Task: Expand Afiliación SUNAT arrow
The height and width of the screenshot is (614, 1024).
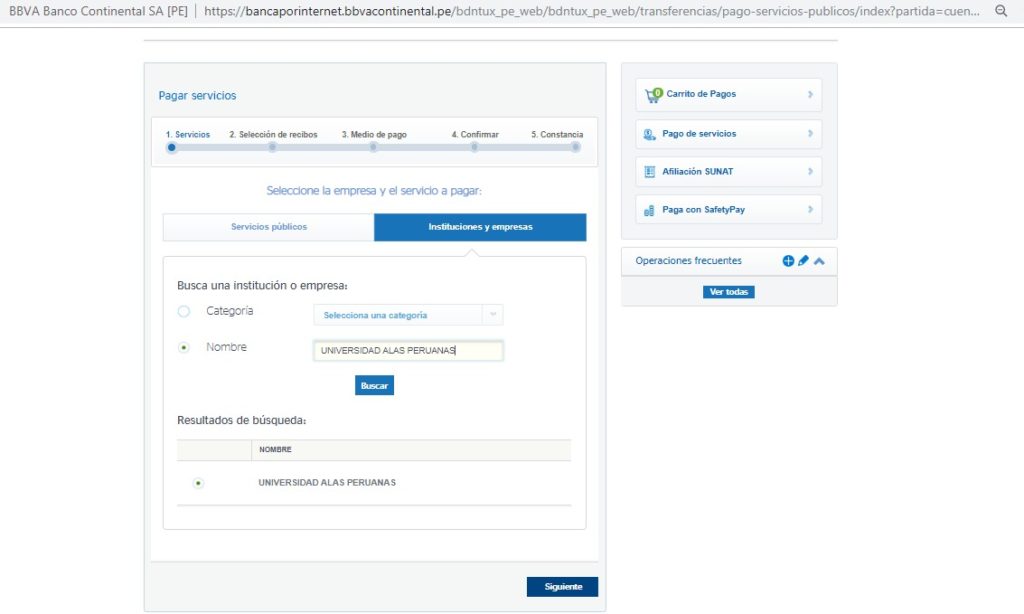Action: click(x=810, y=171)
